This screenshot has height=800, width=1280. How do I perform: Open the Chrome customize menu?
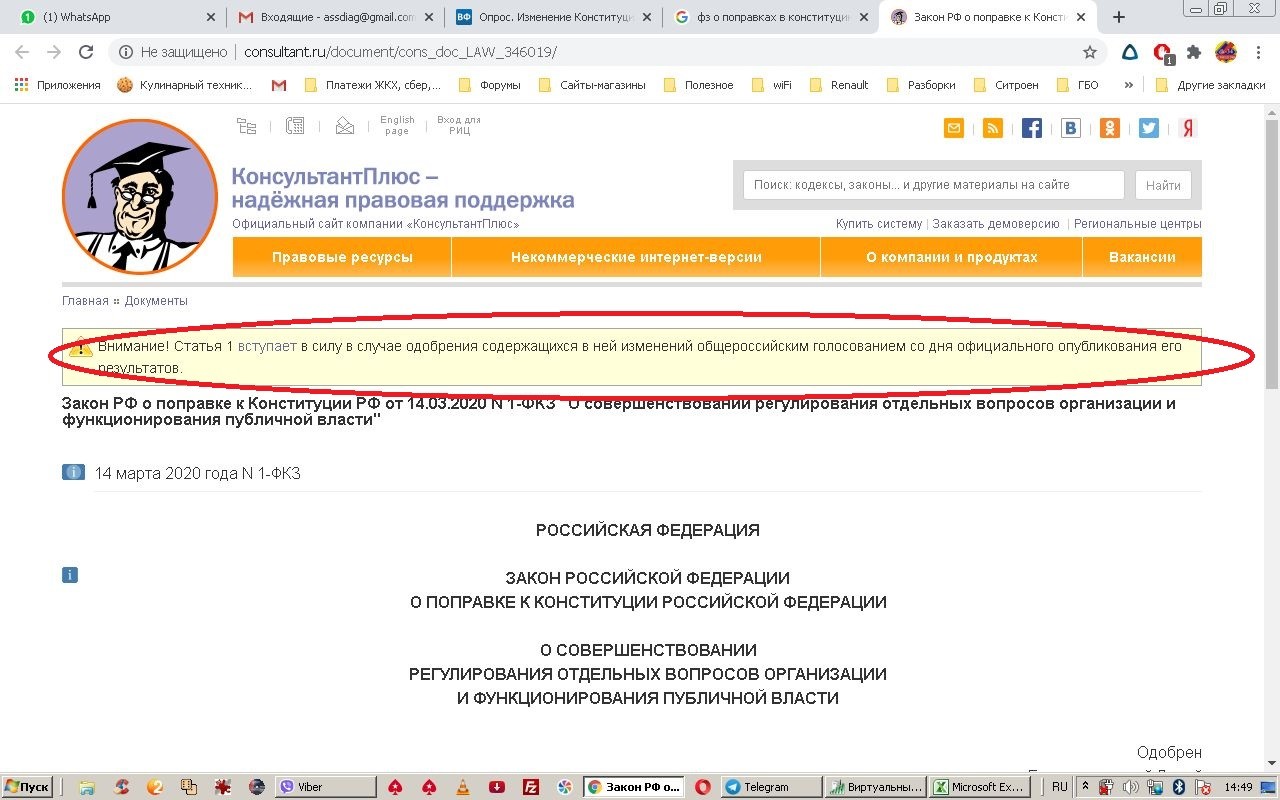[x=1257, y=51]
